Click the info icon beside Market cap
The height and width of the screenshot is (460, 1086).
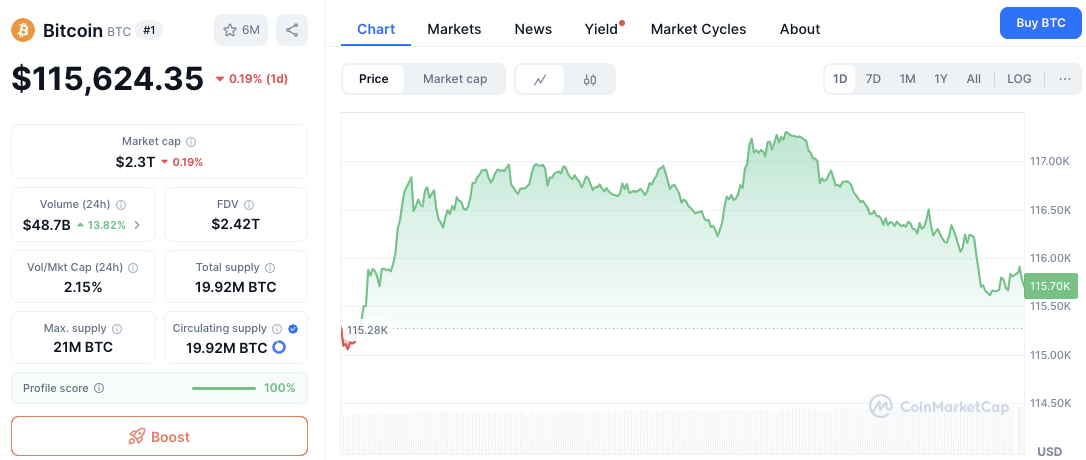(x=191, y=141)
